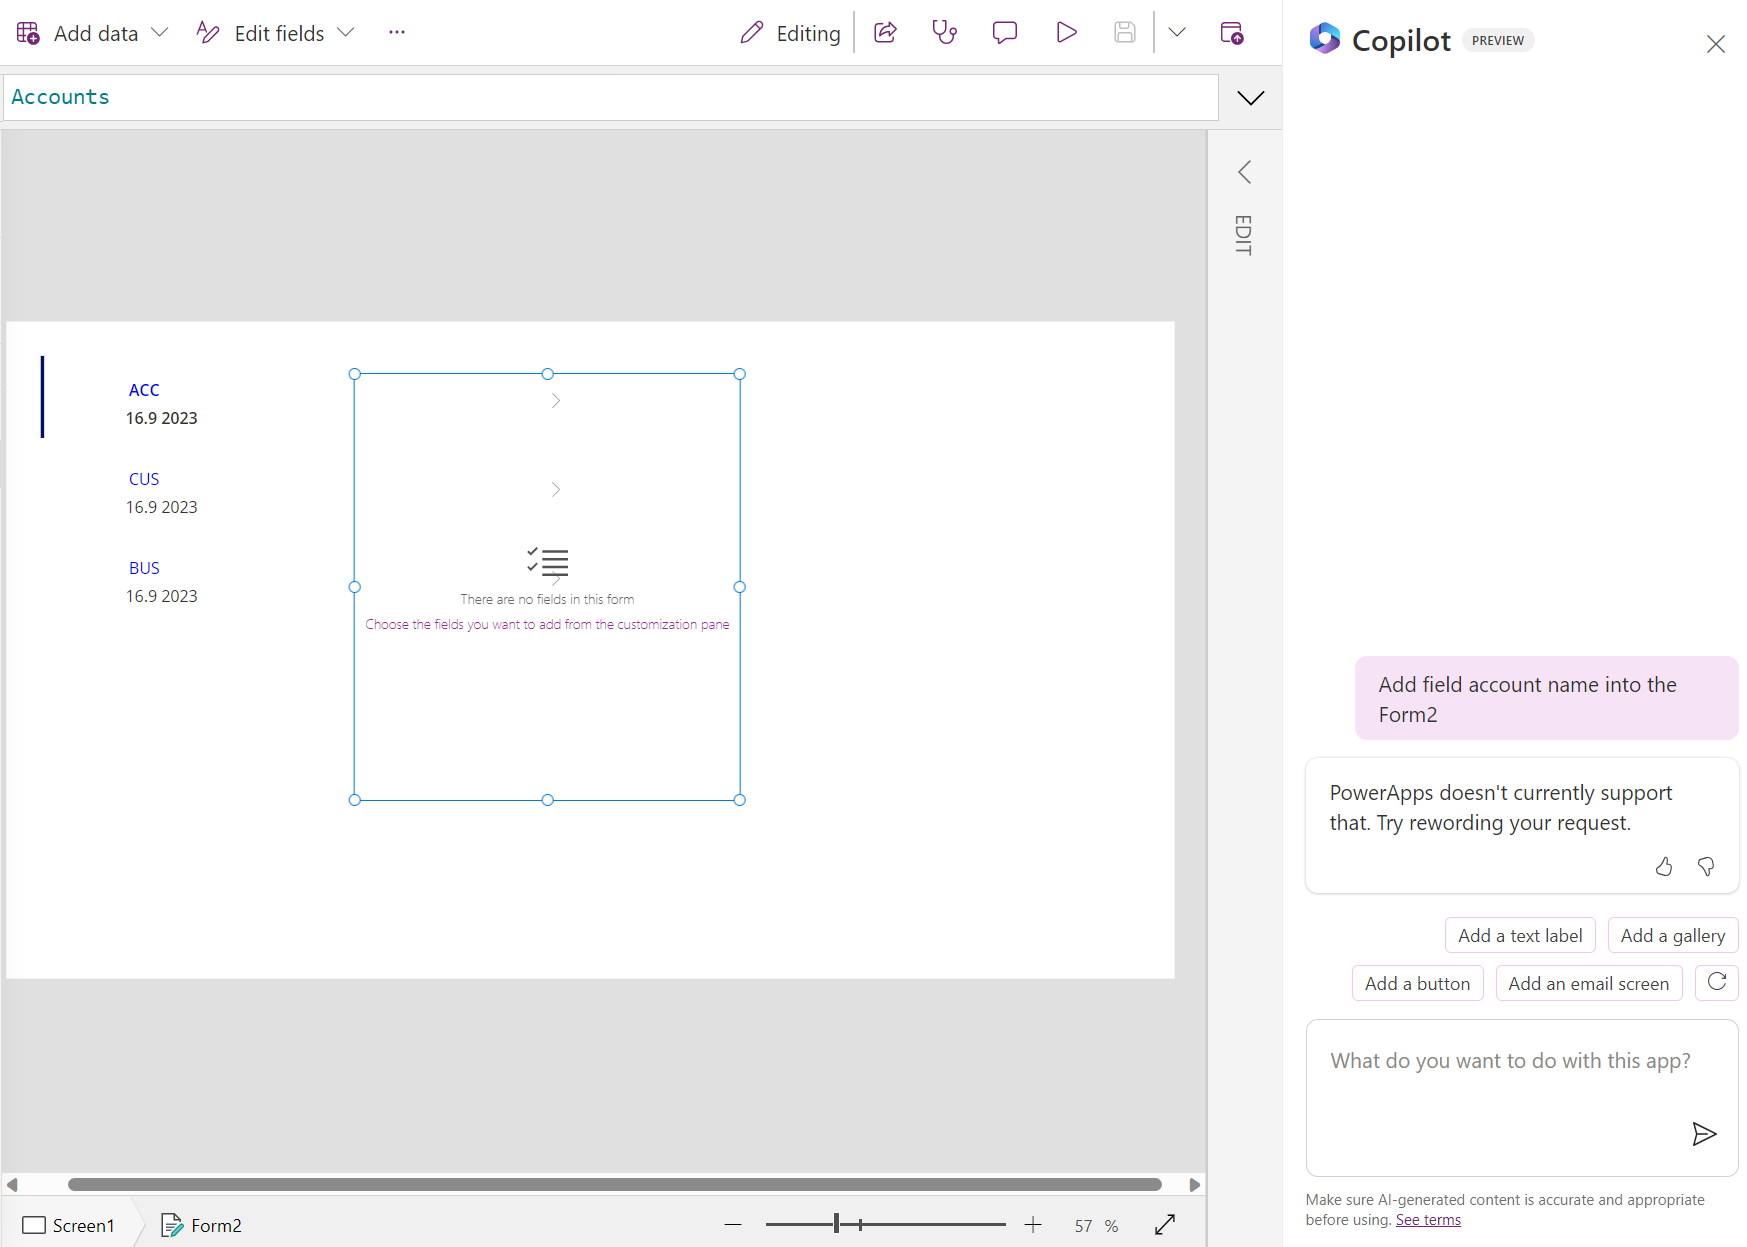This screenshot has width=1747, height=1247.
Task: Click the zoom slider handle
Action: tap(836, 1224)
